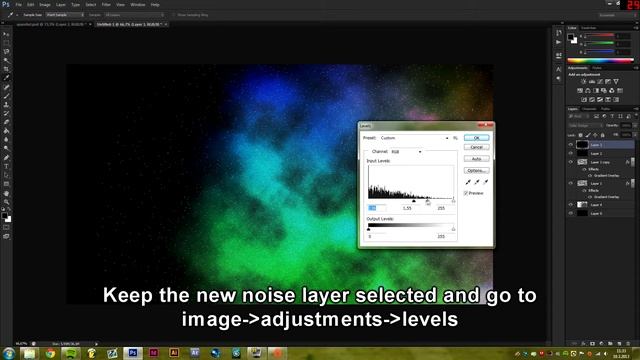Open Photoshop from the Windows taskbar
Image resolution: width=640 pixels, height=360 pixels.
coord(133,353)
